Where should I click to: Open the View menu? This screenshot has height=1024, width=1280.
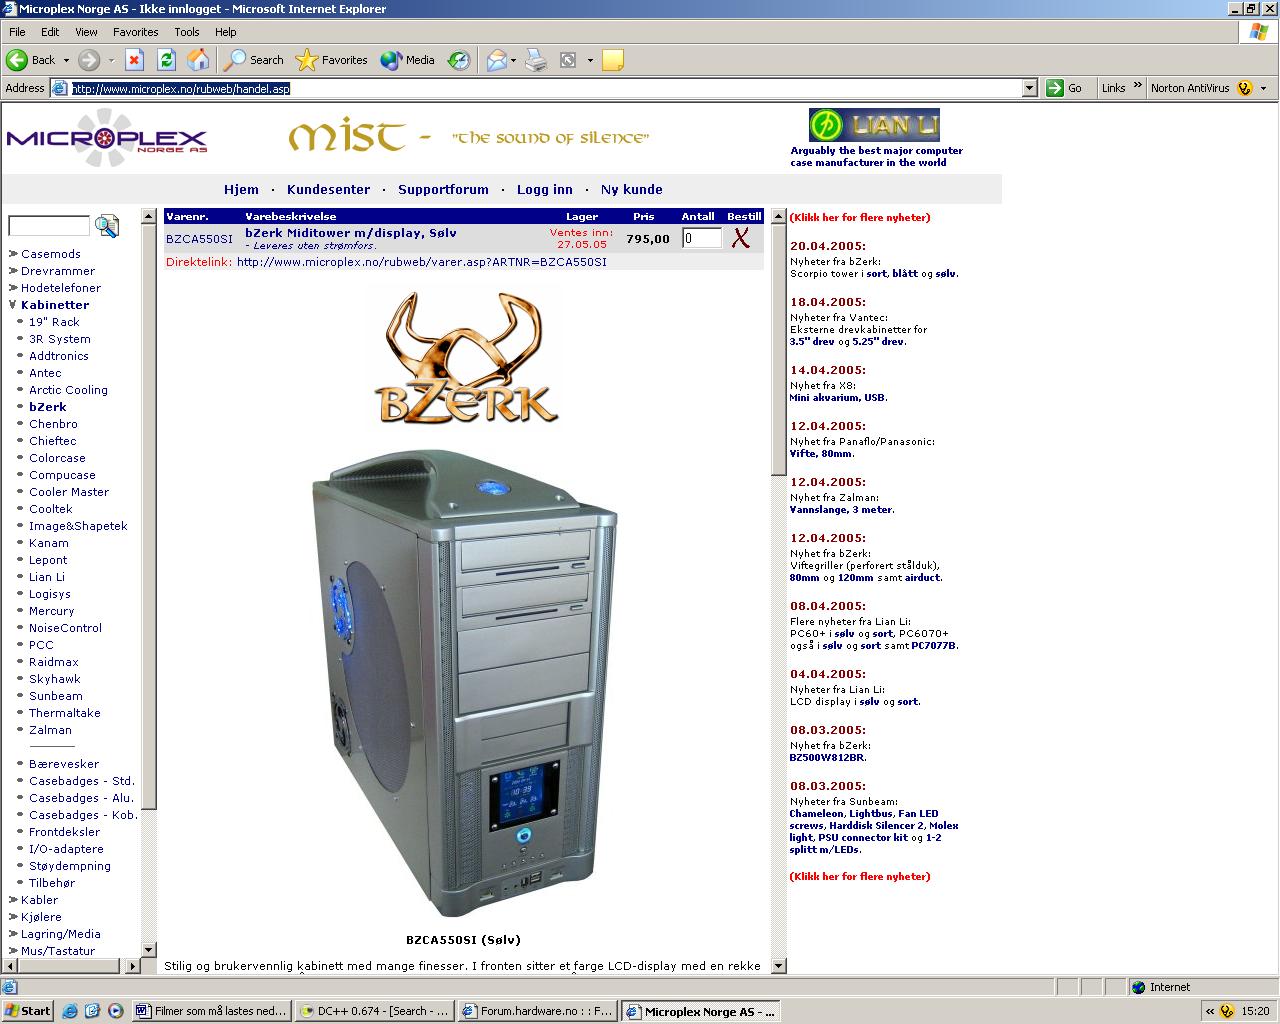tap(86, 32)
